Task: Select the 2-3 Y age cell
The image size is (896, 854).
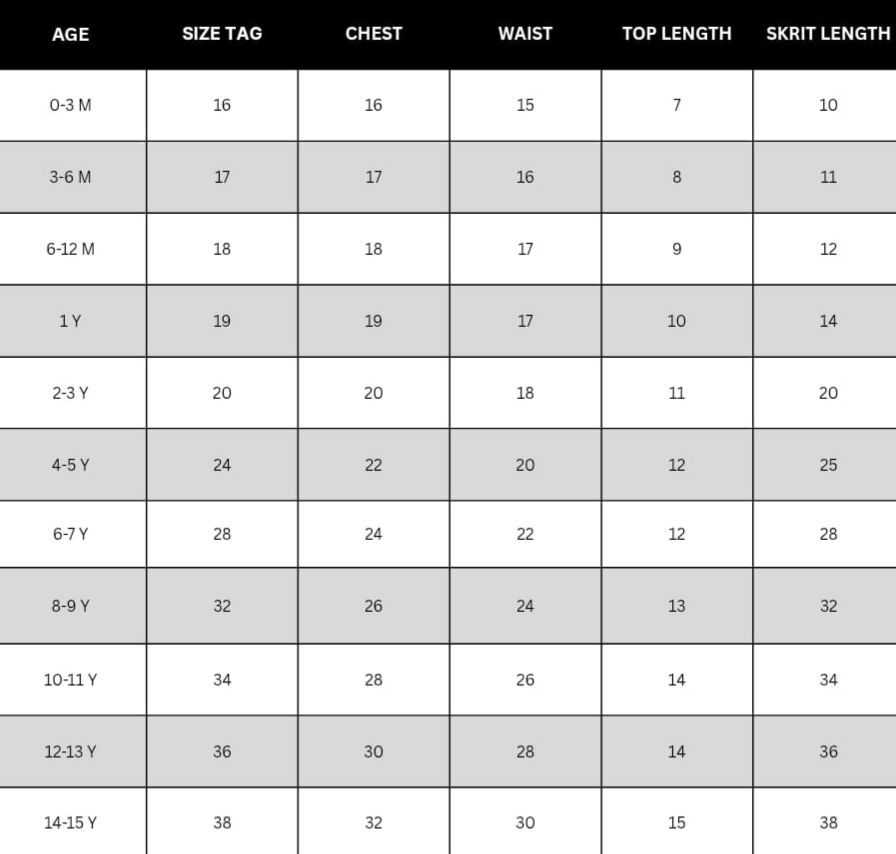Action: click(x=70, y=393)
